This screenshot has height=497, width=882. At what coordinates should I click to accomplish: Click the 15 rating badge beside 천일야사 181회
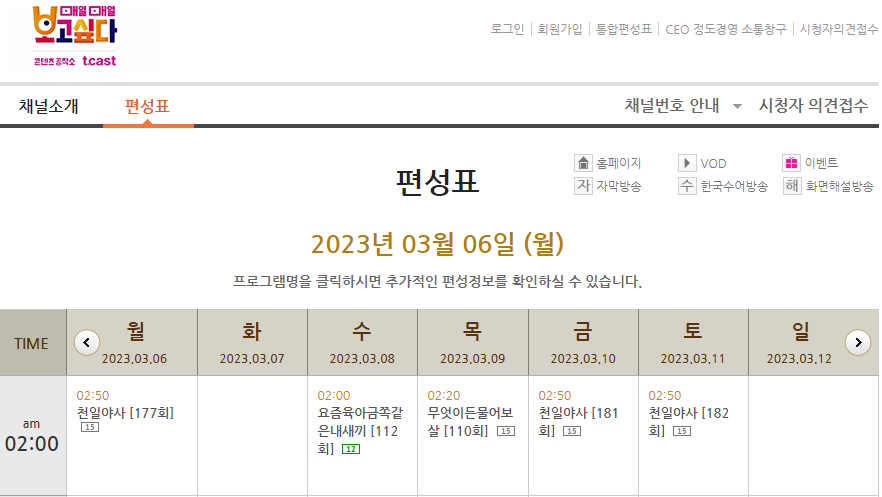pyautogui.click(x=572, y=431)
